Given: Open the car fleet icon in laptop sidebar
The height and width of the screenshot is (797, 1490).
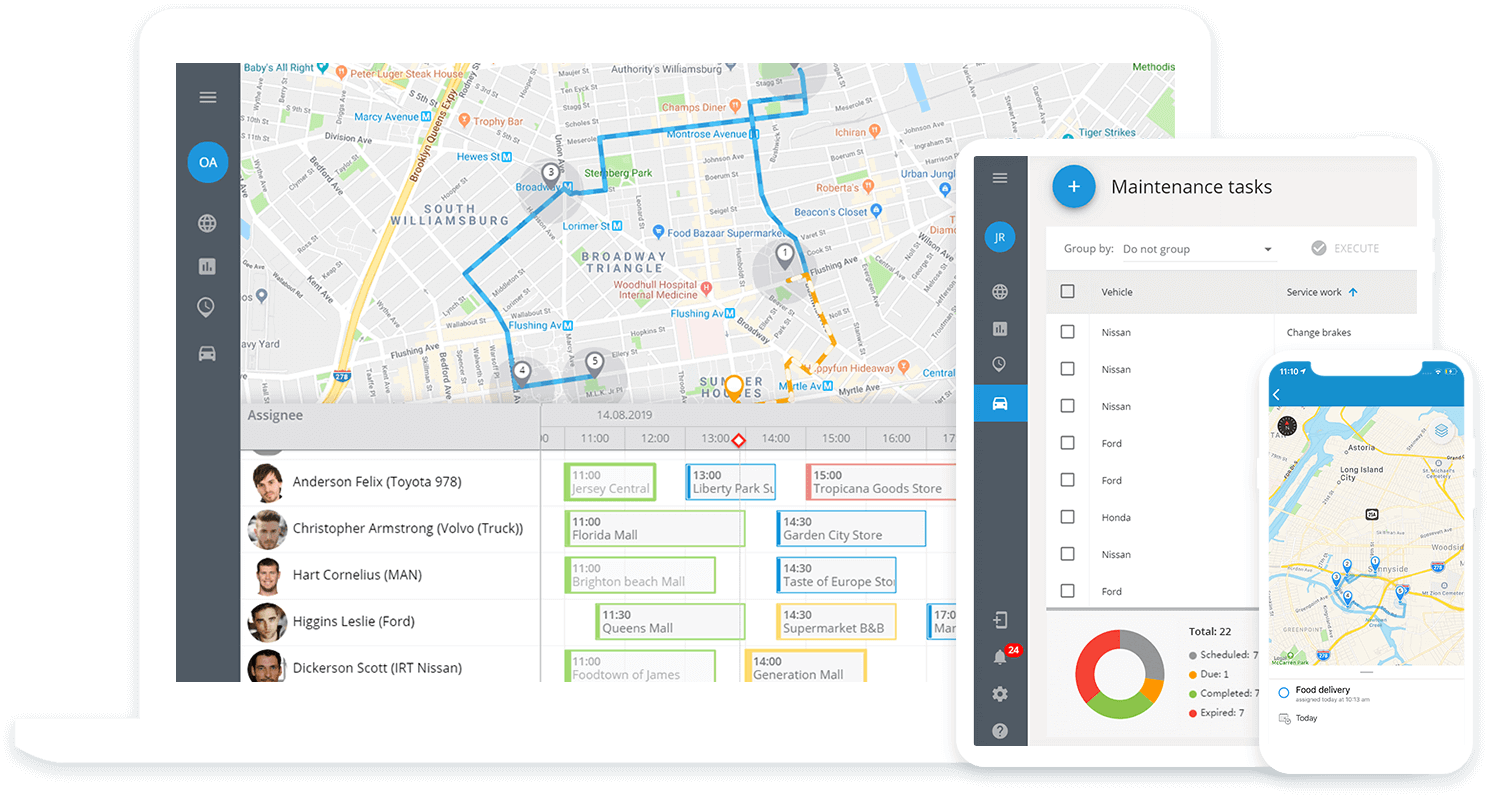Looking at the screenshot, I should coord(207,353).
